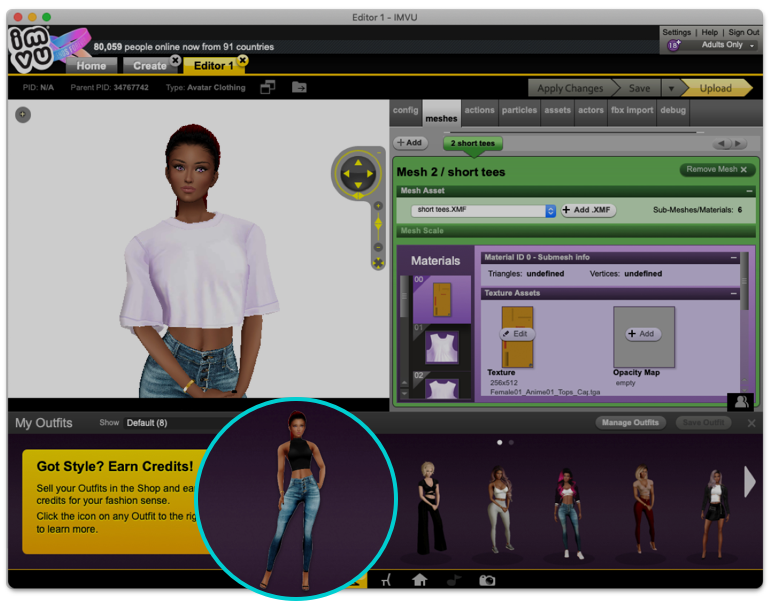
Task: Click Edit on the Texture thumbnail
Action: pos(517,334)
